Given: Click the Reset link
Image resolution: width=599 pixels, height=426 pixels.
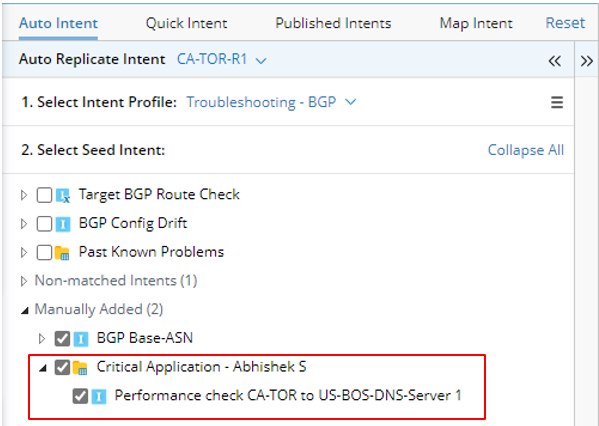Looking at the screenshot, I should tap(565, 23).
